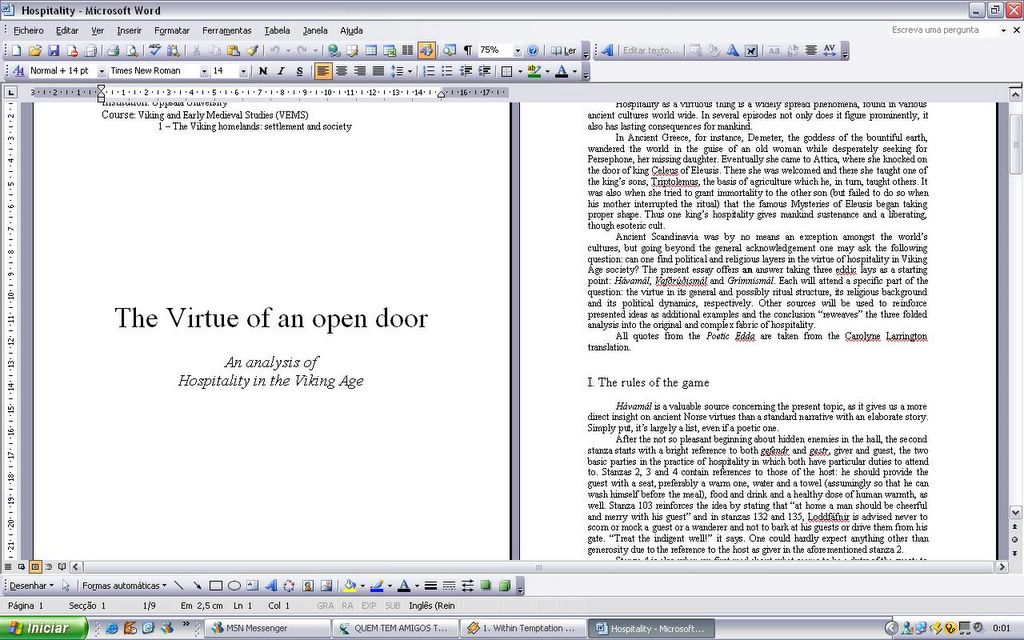This screenshot has width=1024, height=640.
Task: Toggle Underline (S) formatting
Action: click(299, 71)
